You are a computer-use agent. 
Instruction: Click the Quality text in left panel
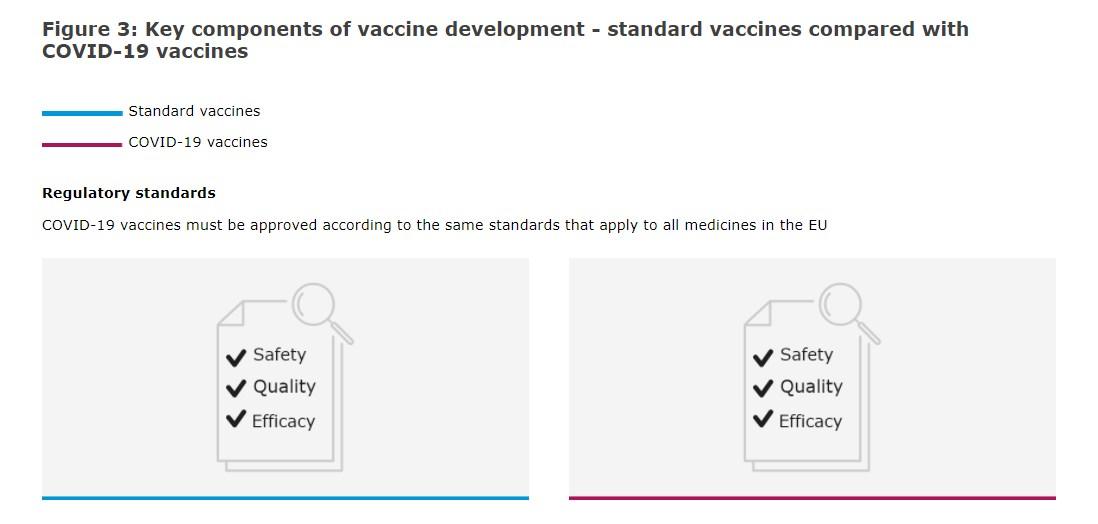coord(284,387)
